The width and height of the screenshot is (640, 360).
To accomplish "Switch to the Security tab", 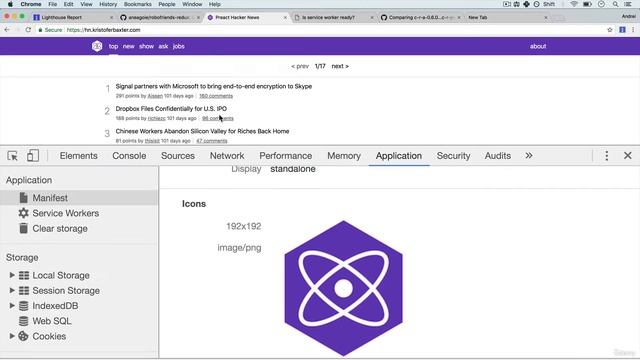I will pos(453,156).
